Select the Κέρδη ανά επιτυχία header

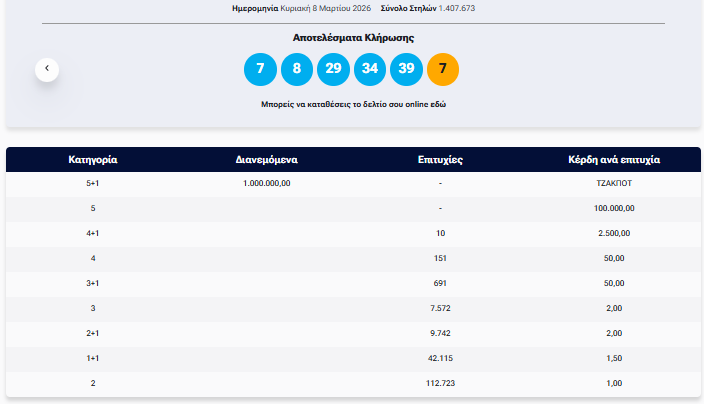click(x=614, y=160)
